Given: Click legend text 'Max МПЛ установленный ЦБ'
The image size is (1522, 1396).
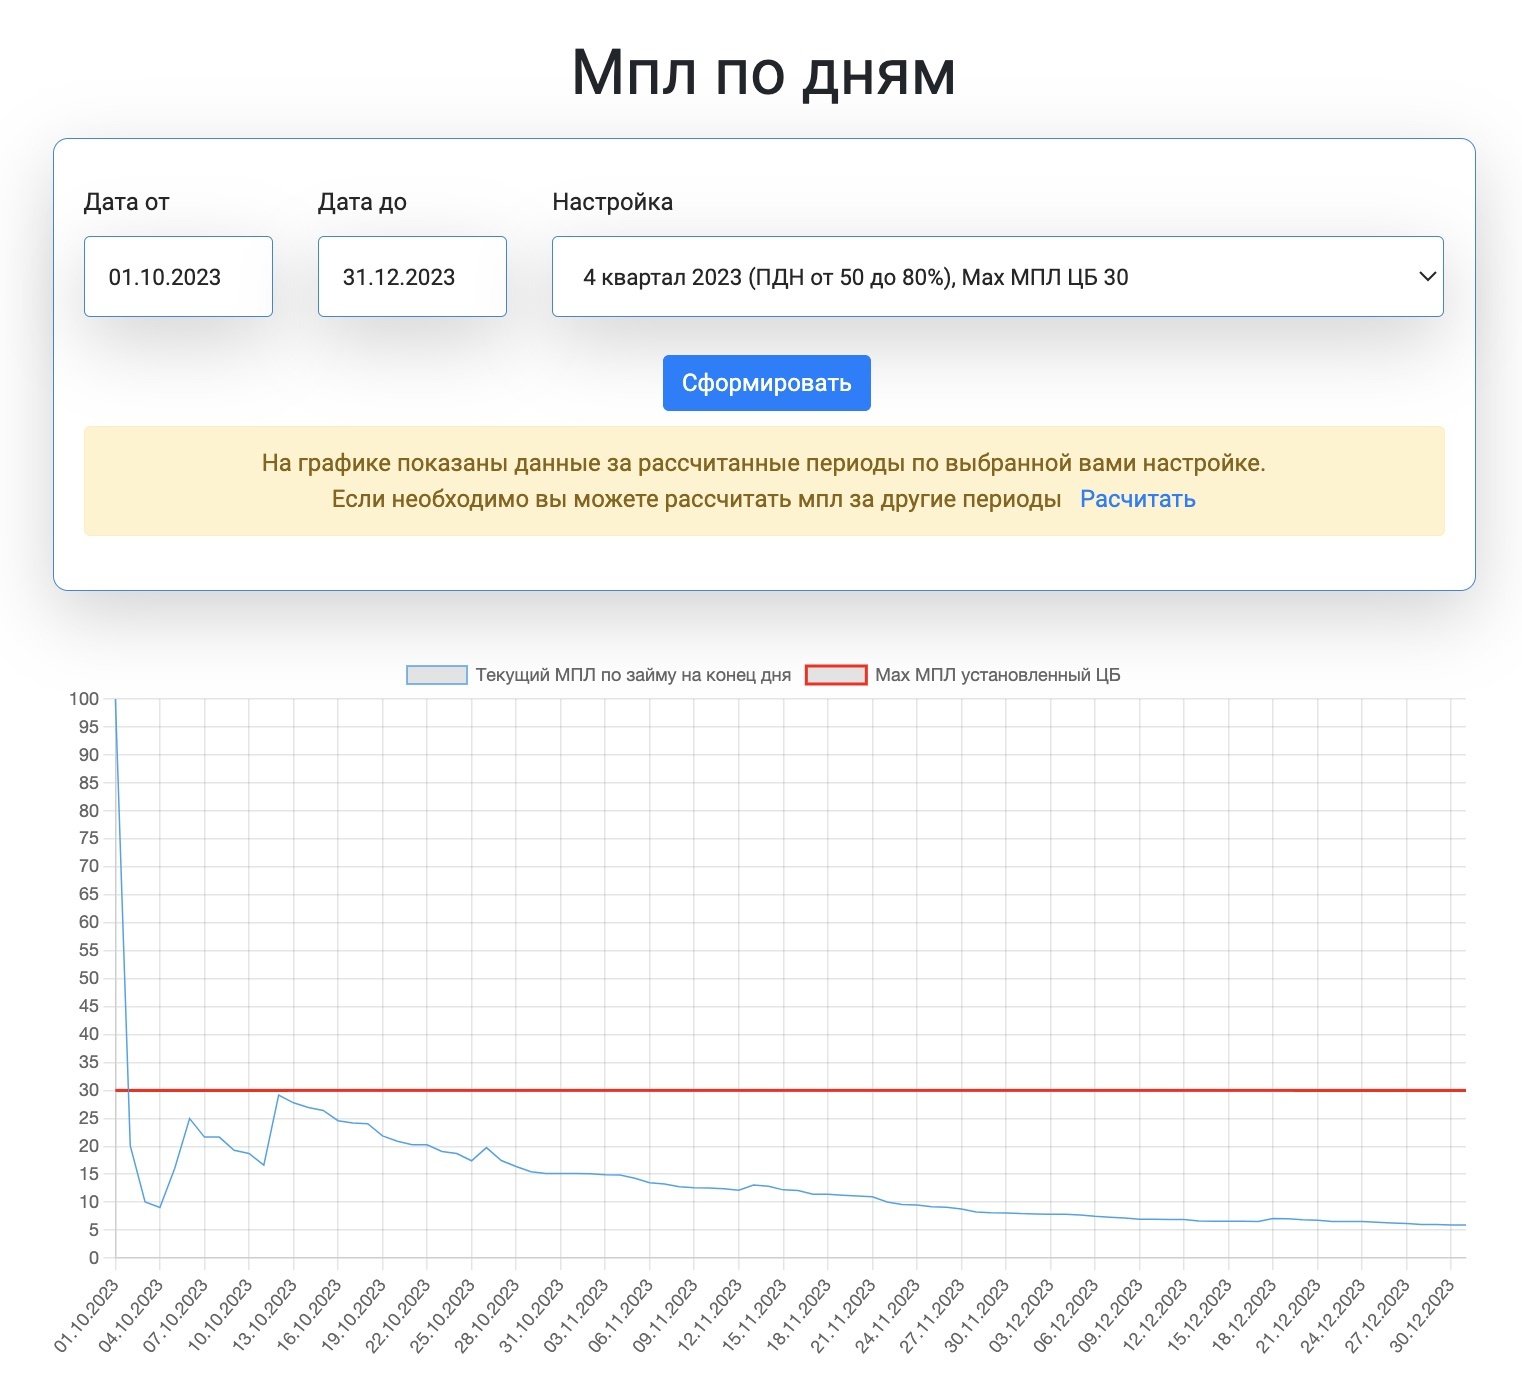Looking at the screenshot, I should [998, 675].
